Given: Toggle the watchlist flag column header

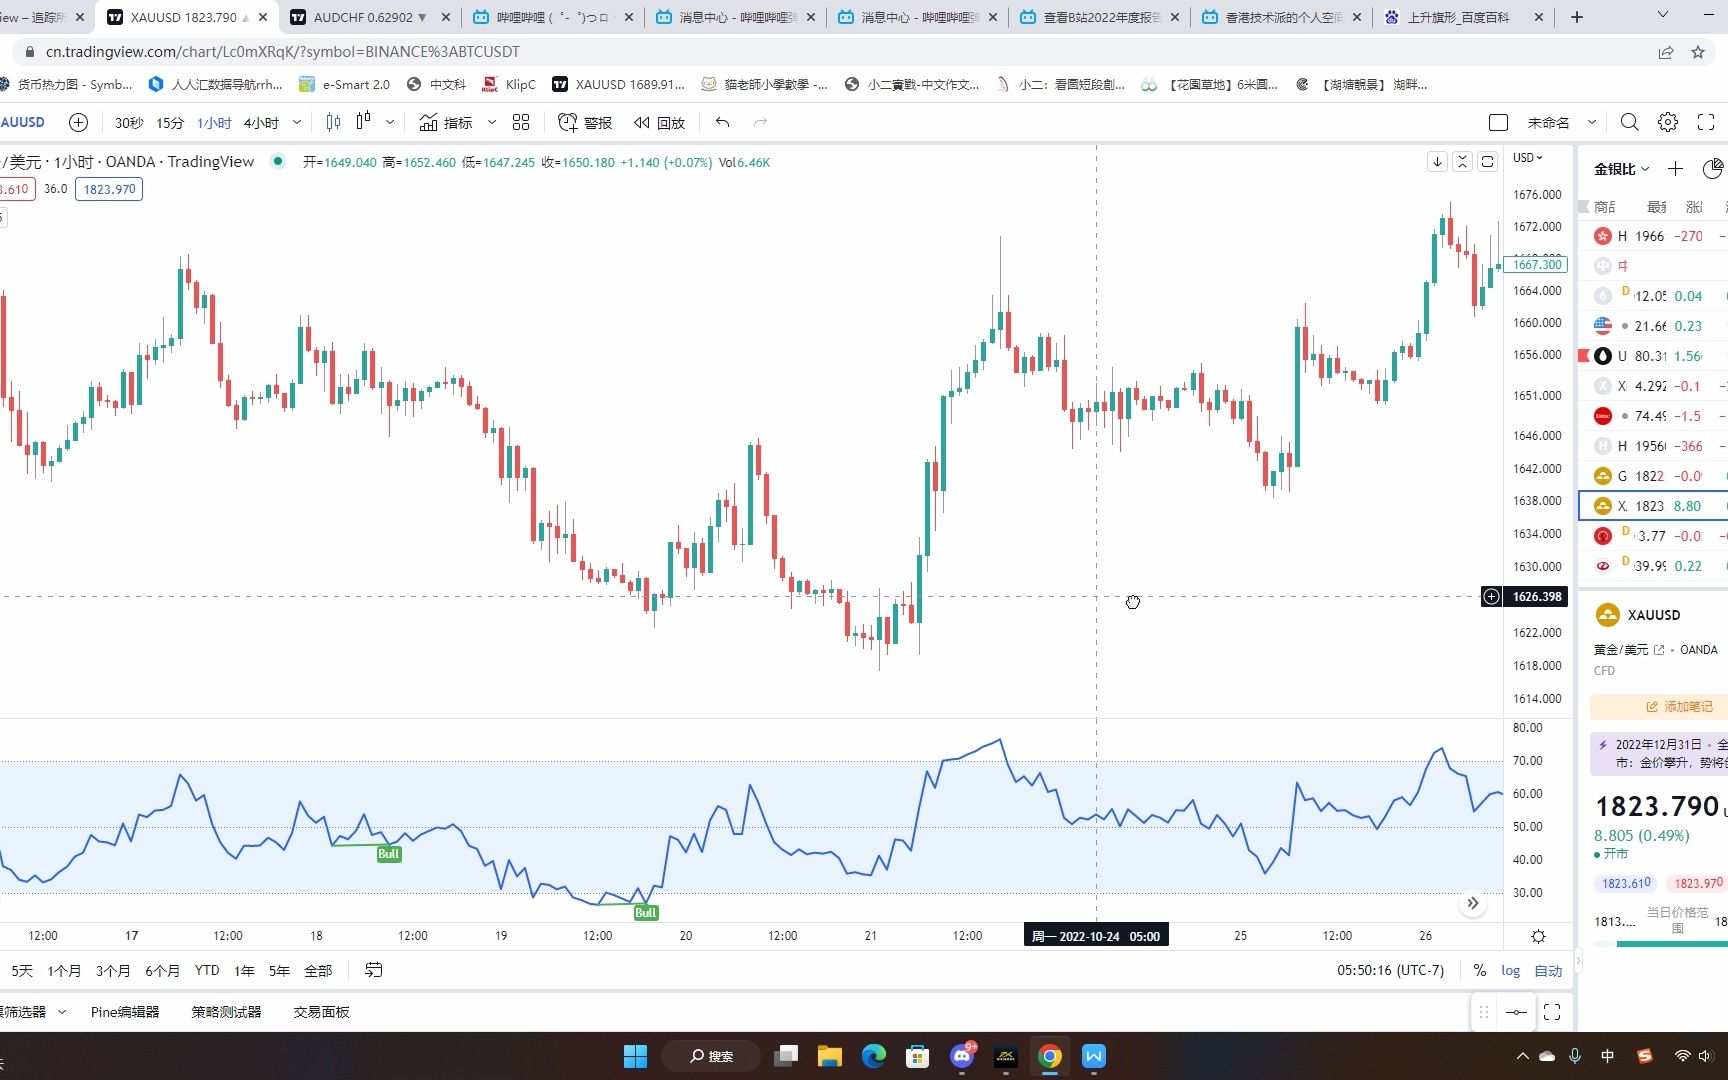Looking at the screenshot, I should click(x=1583, y=207).
